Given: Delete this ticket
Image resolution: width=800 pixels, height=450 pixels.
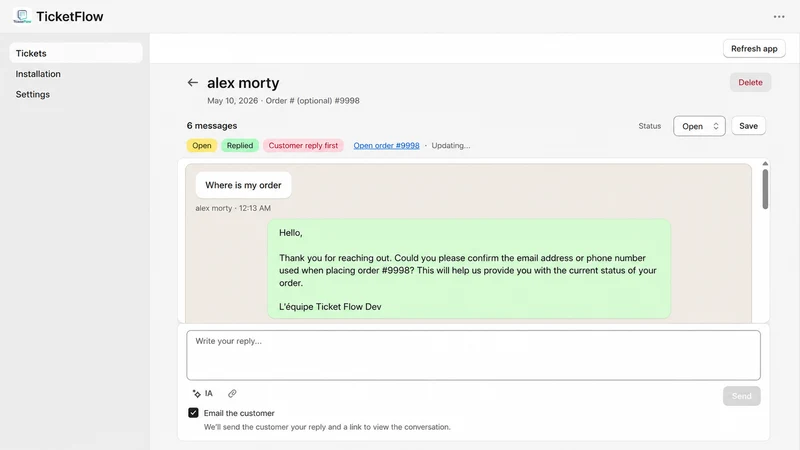Looking at the screenshot, I should click(750, 82).
